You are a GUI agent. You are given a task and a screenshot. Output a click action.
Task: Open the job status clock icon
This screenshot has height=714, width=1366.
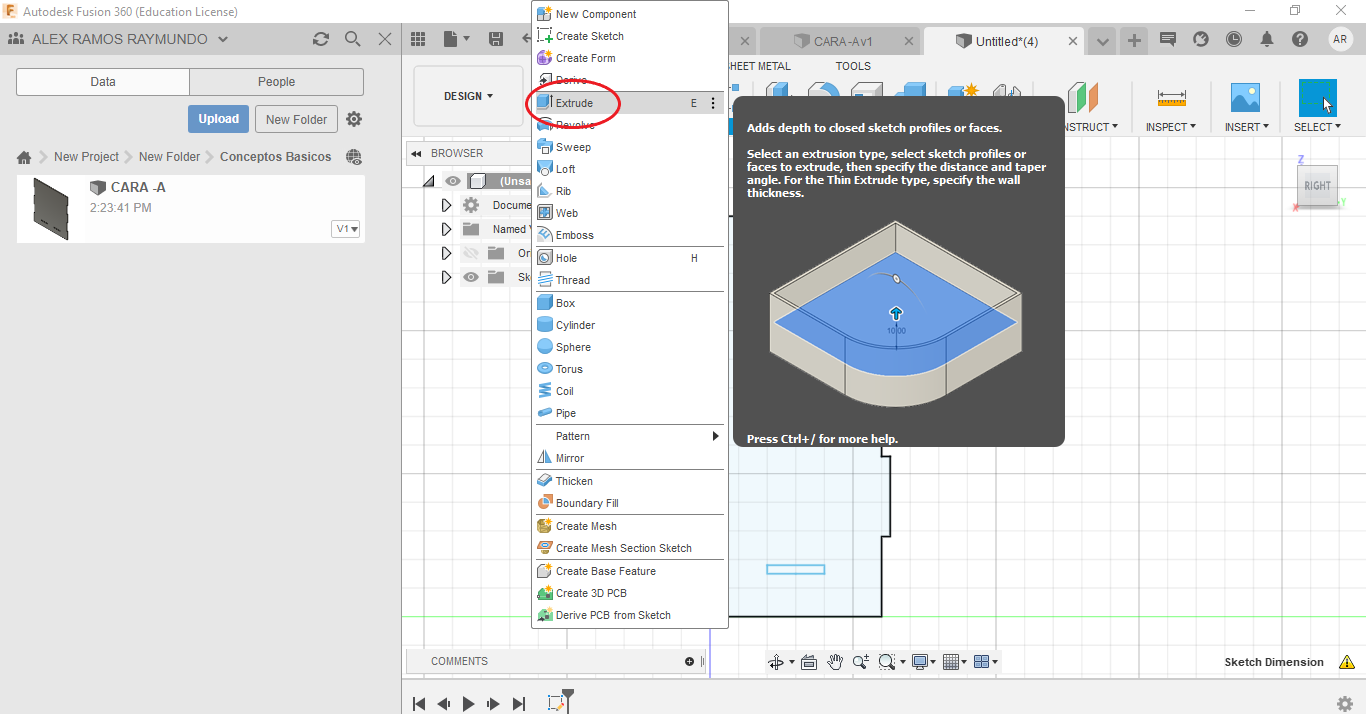pyautogui.click(x=1234, y=39)
